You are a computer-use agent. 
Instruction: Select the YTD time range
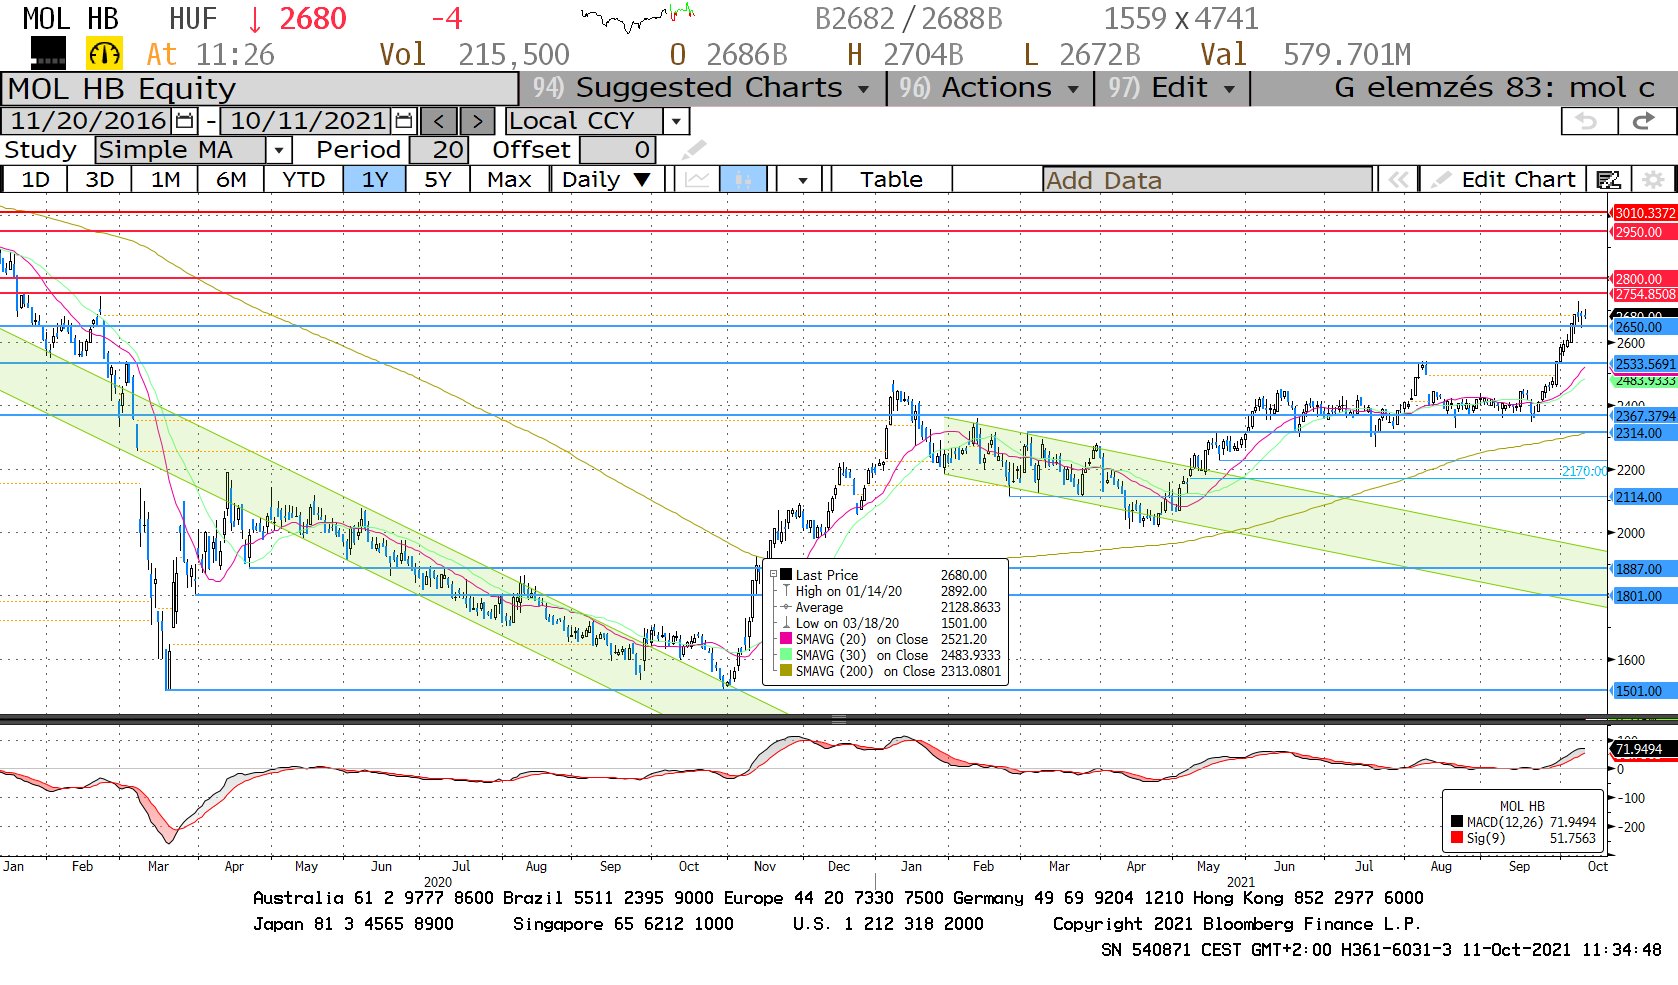pyautogui.click(x=303, y=180)
